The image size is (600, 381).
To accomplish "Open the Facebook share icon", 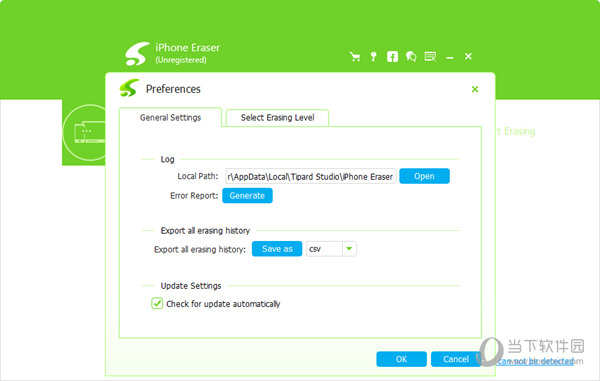I will click(x=392, y=57).
